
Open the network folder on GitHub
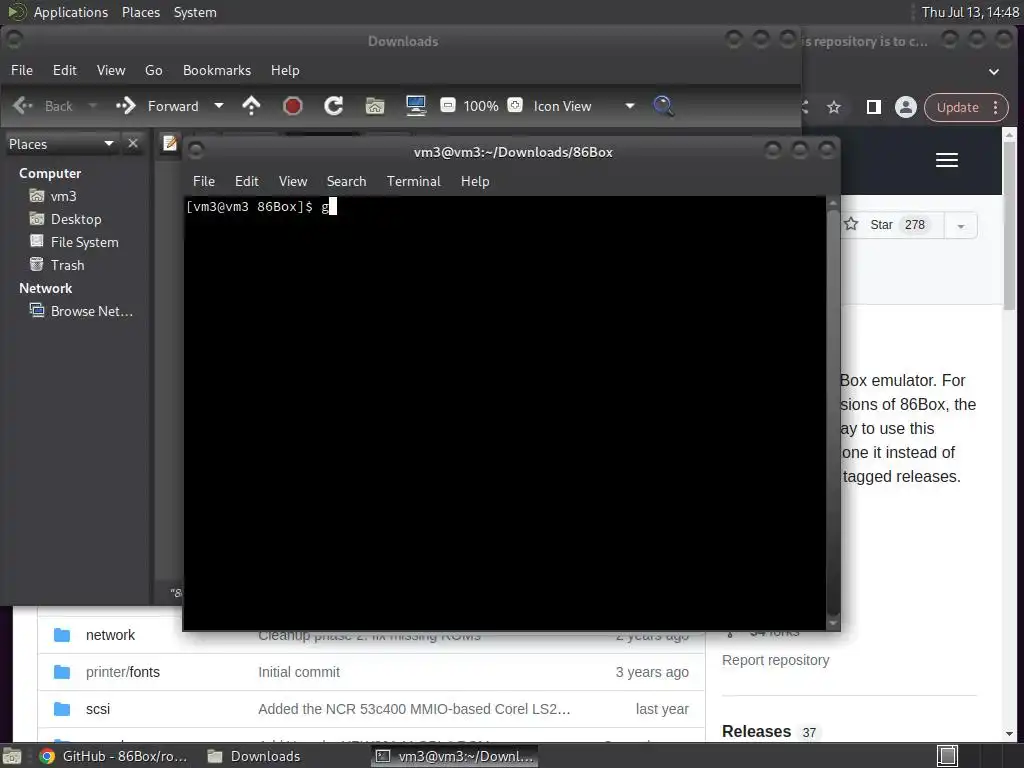[110, 635]
